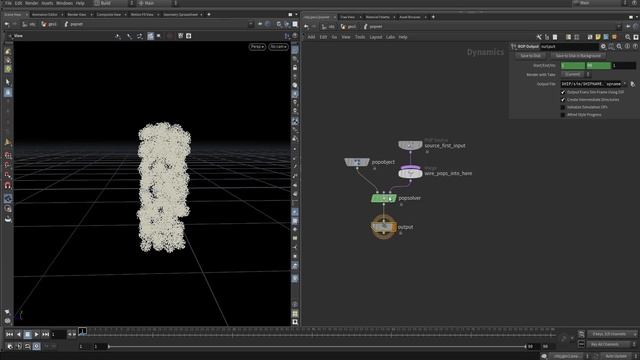640x360 pixels.
Task: Stop playback
Action: pyautogui.click(x=27, y=334)
